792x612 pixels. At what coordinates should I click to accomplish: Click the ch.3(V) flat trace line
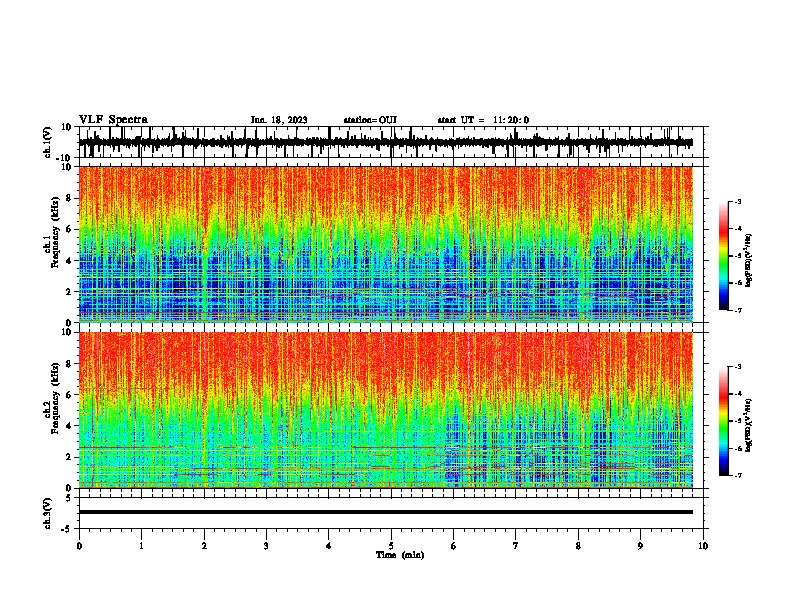point(386,512)
